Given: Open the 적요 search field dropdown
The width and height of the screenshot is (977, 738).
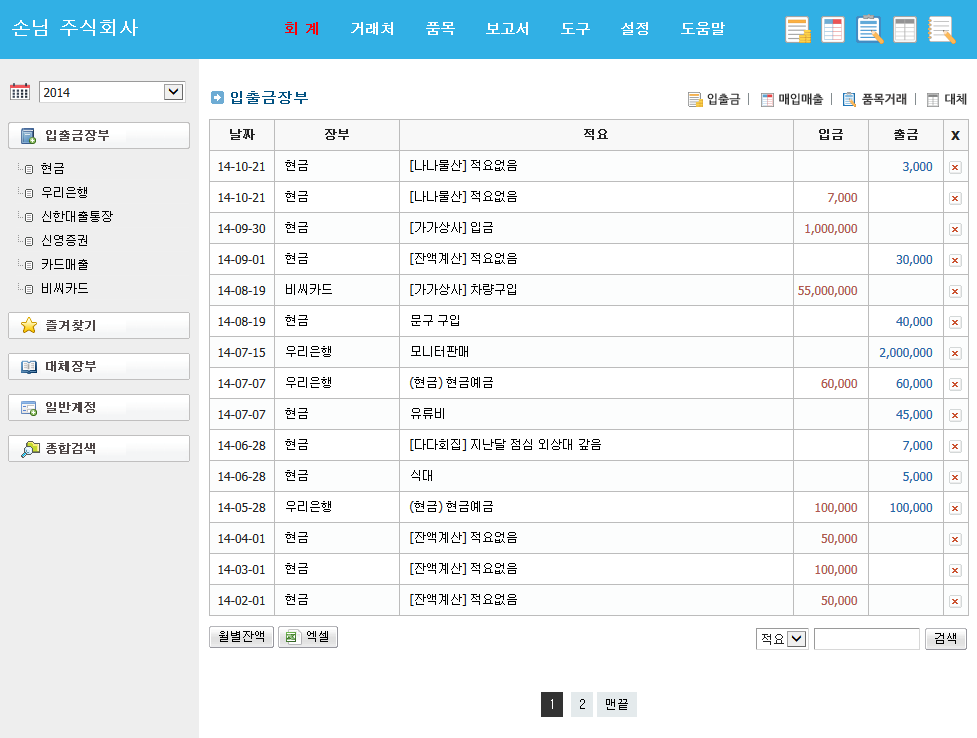Looking at the screenshot, I should (796, 639).
